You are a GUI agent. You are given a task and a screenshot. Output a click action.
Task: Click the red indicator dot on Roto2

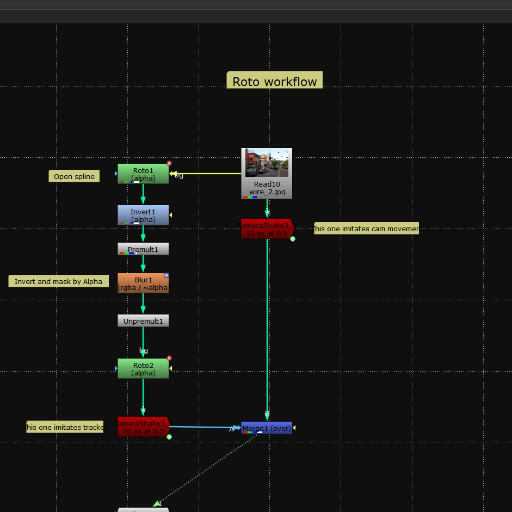click(169, 358)
